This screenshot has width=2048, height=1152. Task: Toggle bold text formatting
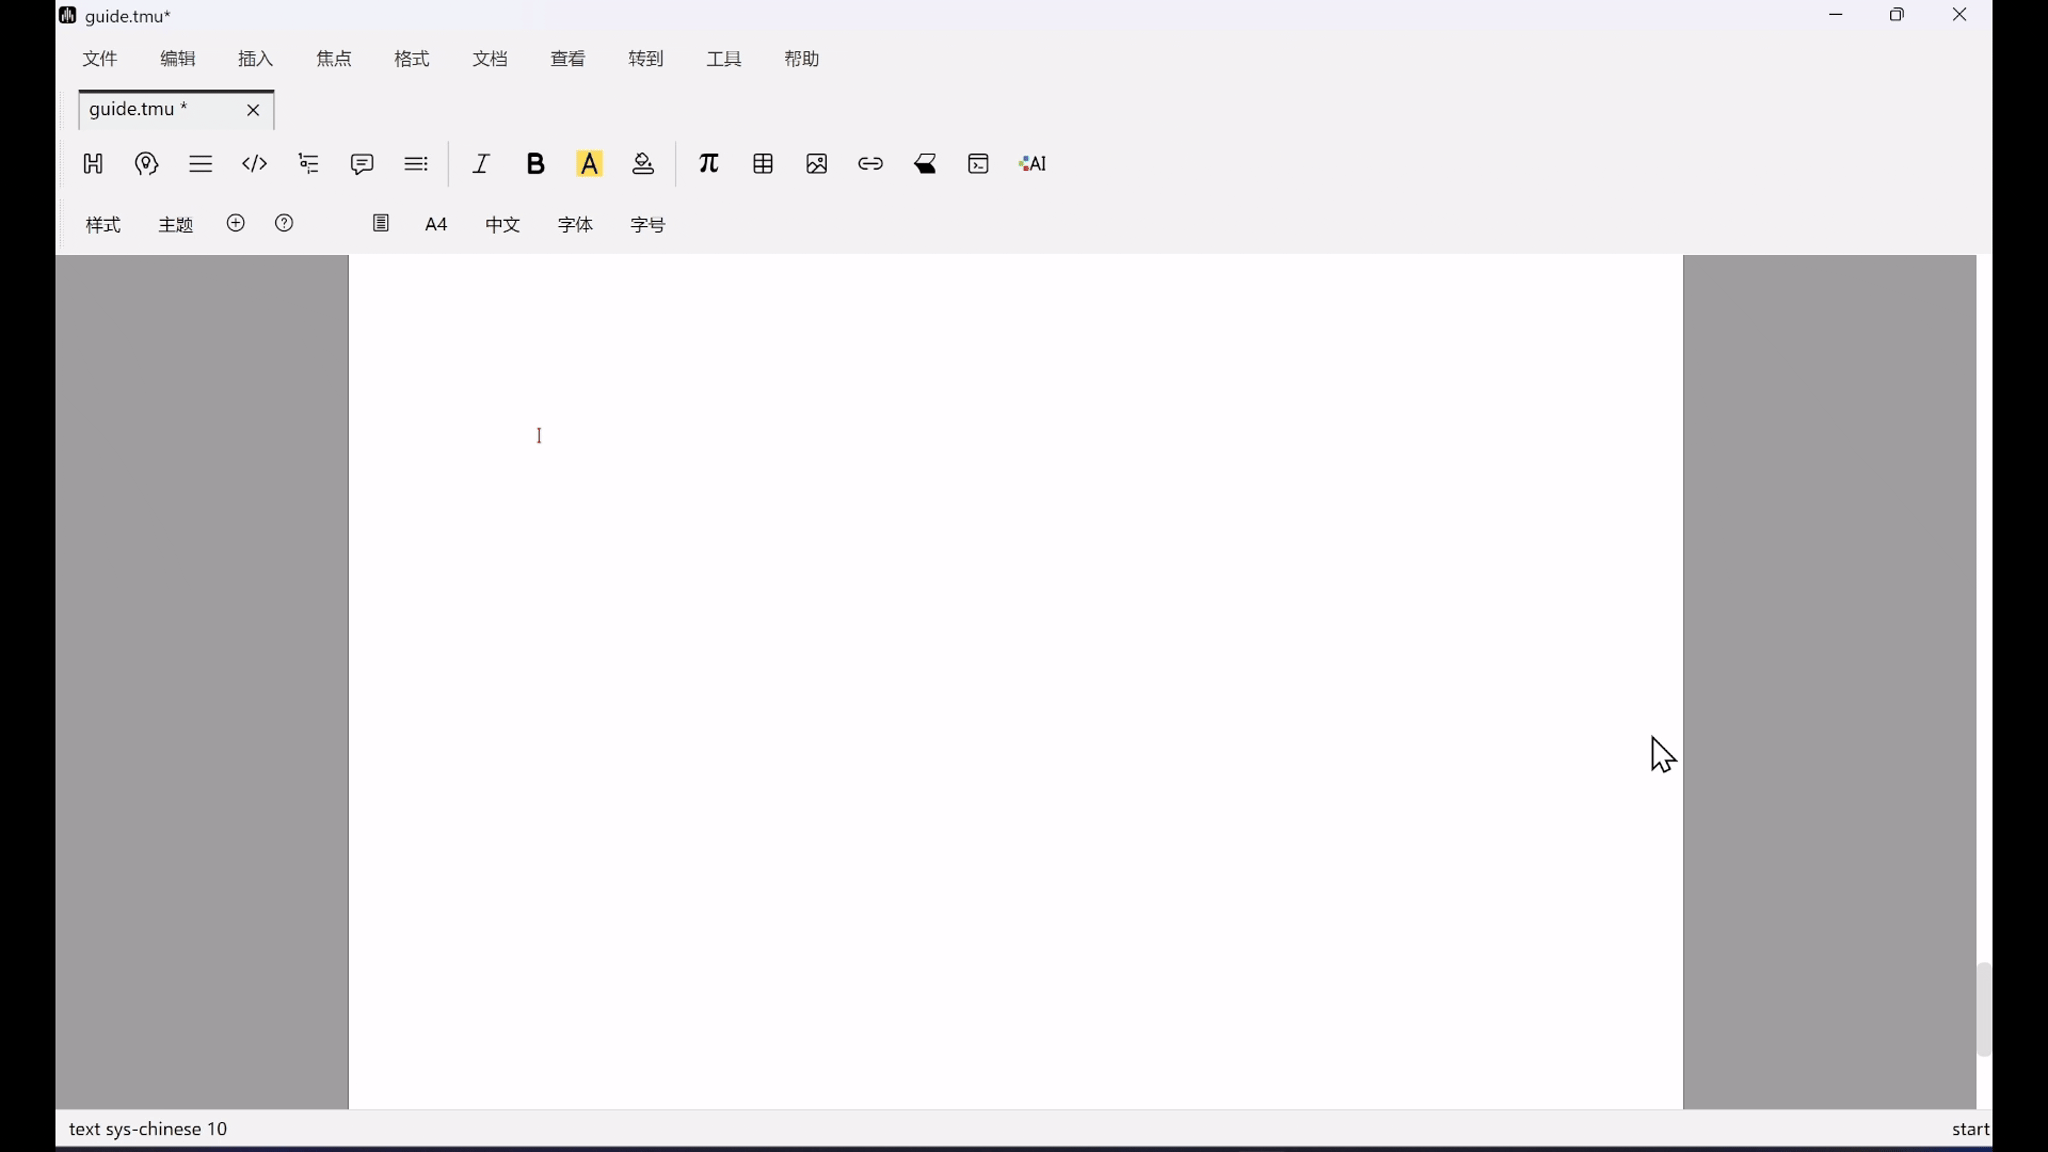535,164
